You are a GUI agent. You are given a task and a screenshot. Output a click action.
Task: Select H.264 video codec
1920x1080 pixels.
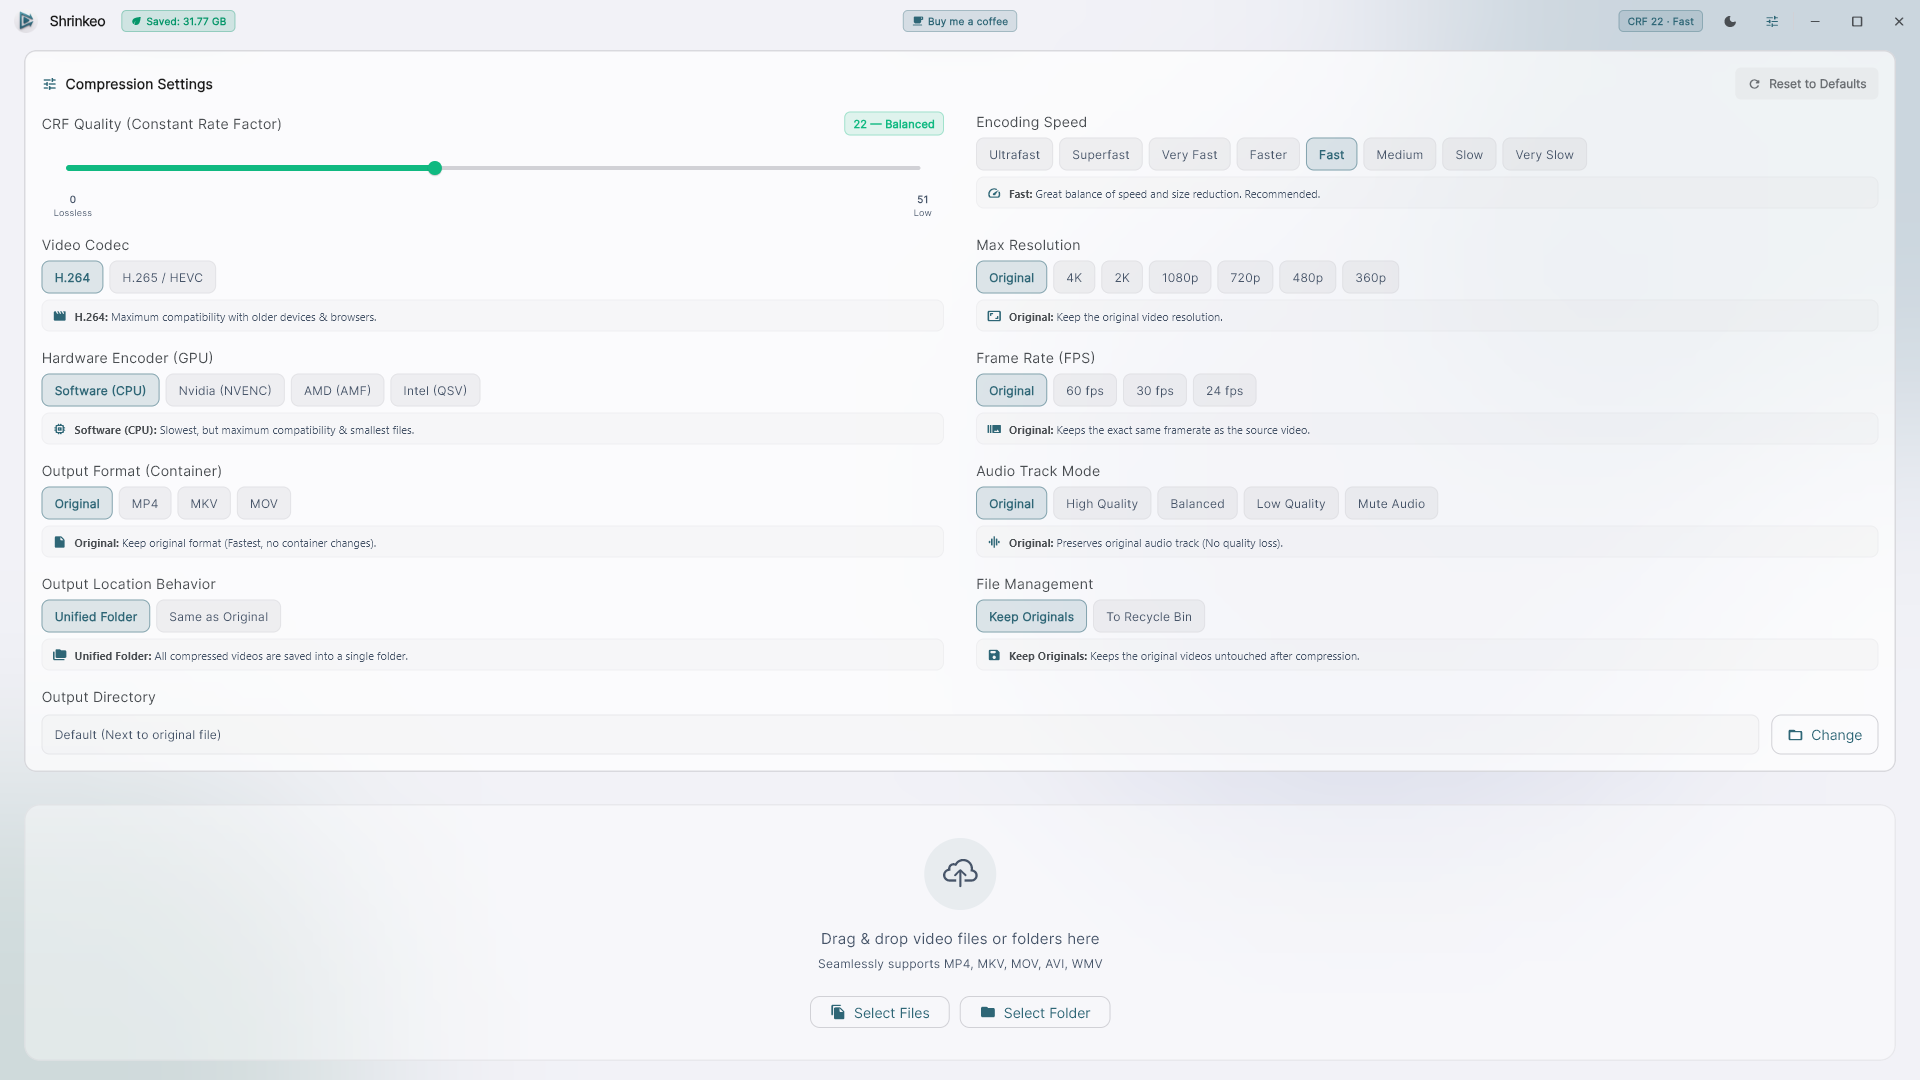tap(72, 278)
